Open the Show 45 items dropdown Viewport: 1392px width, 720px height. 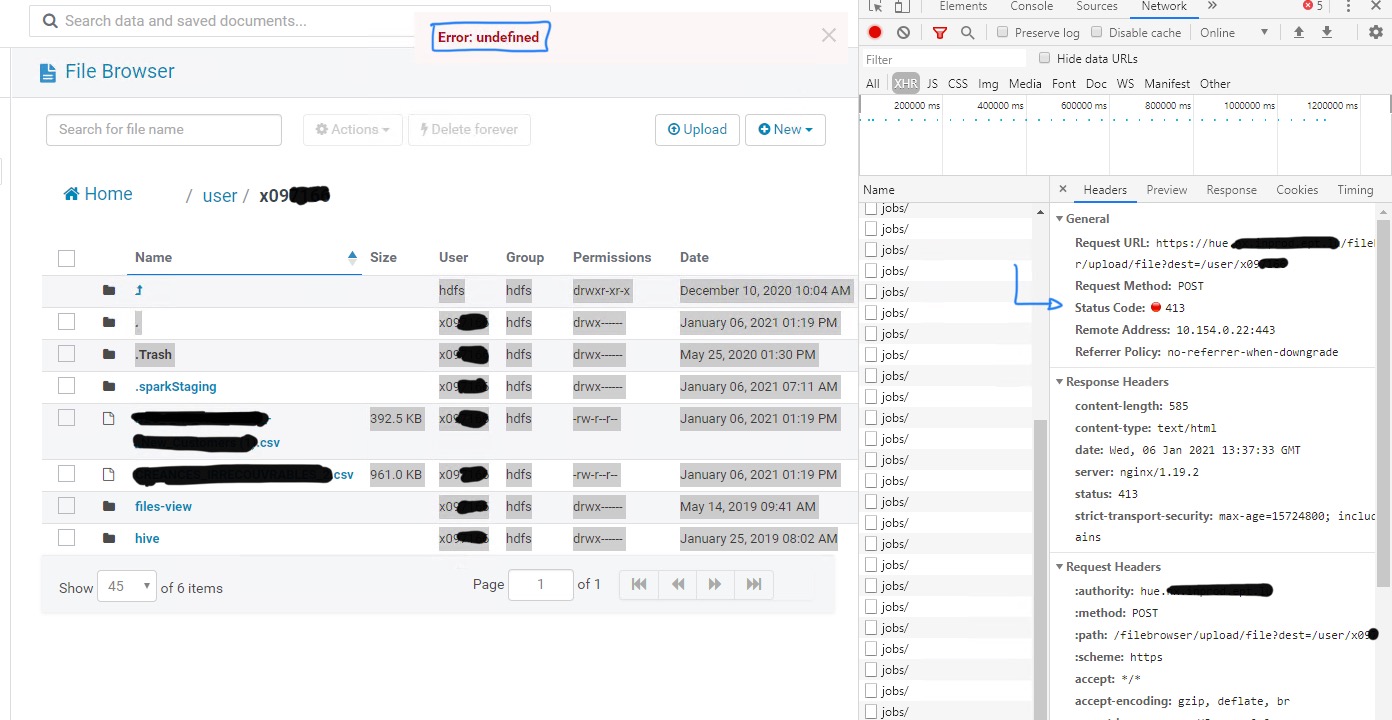click(127, 587)
